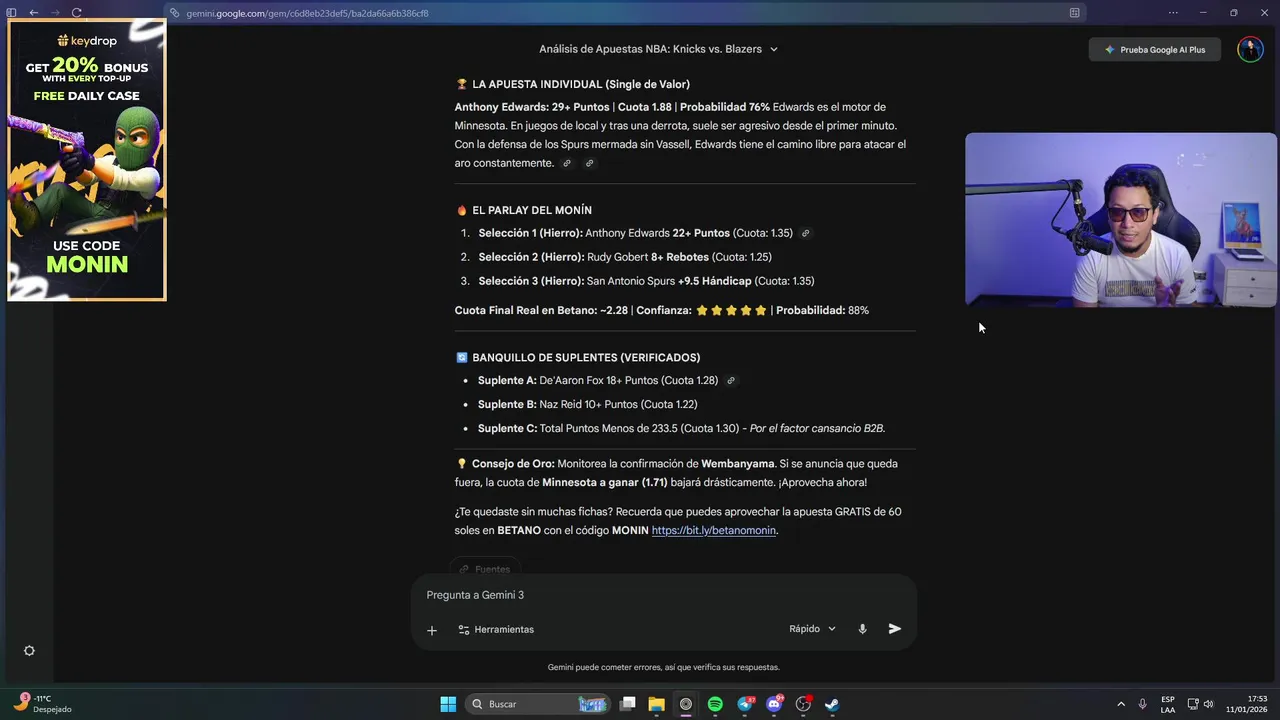1280x720 pixels.
Task: Click the 'Consejo de Oro' tip text
Action: 676,473
